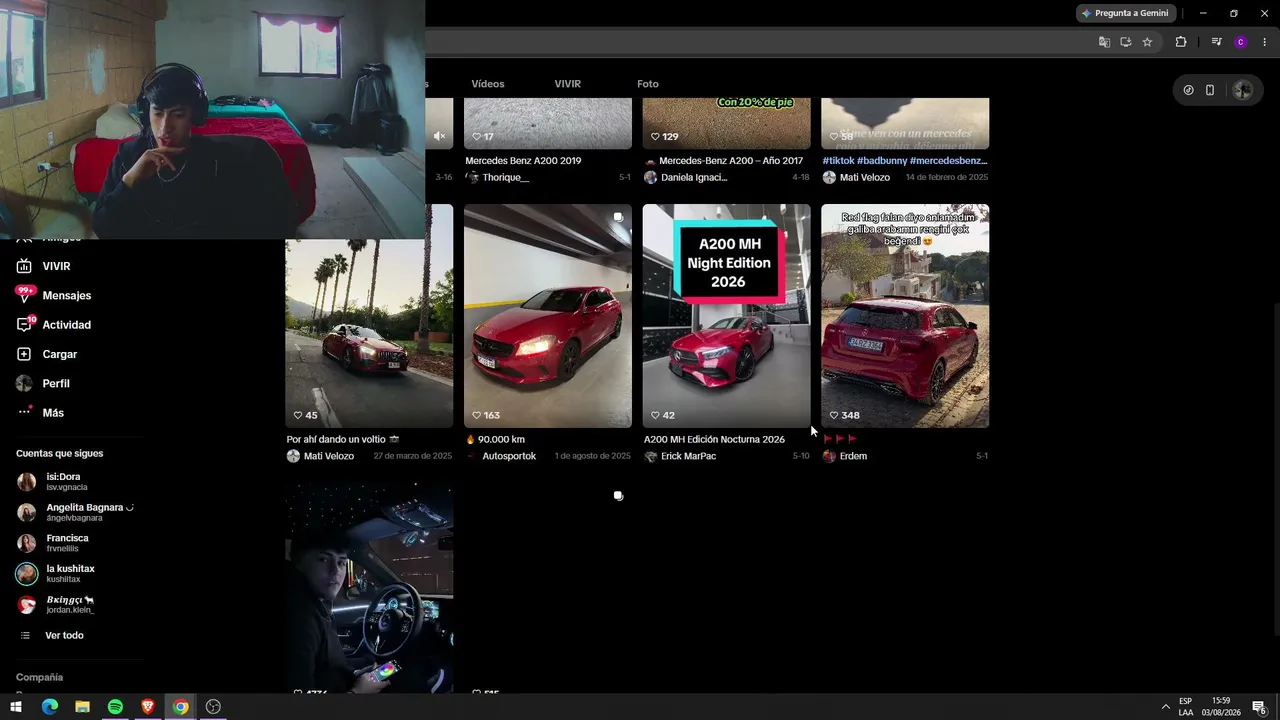Open followed account Francisca
The height and width of the screenshot is (720, 1280).
[54, 543]
